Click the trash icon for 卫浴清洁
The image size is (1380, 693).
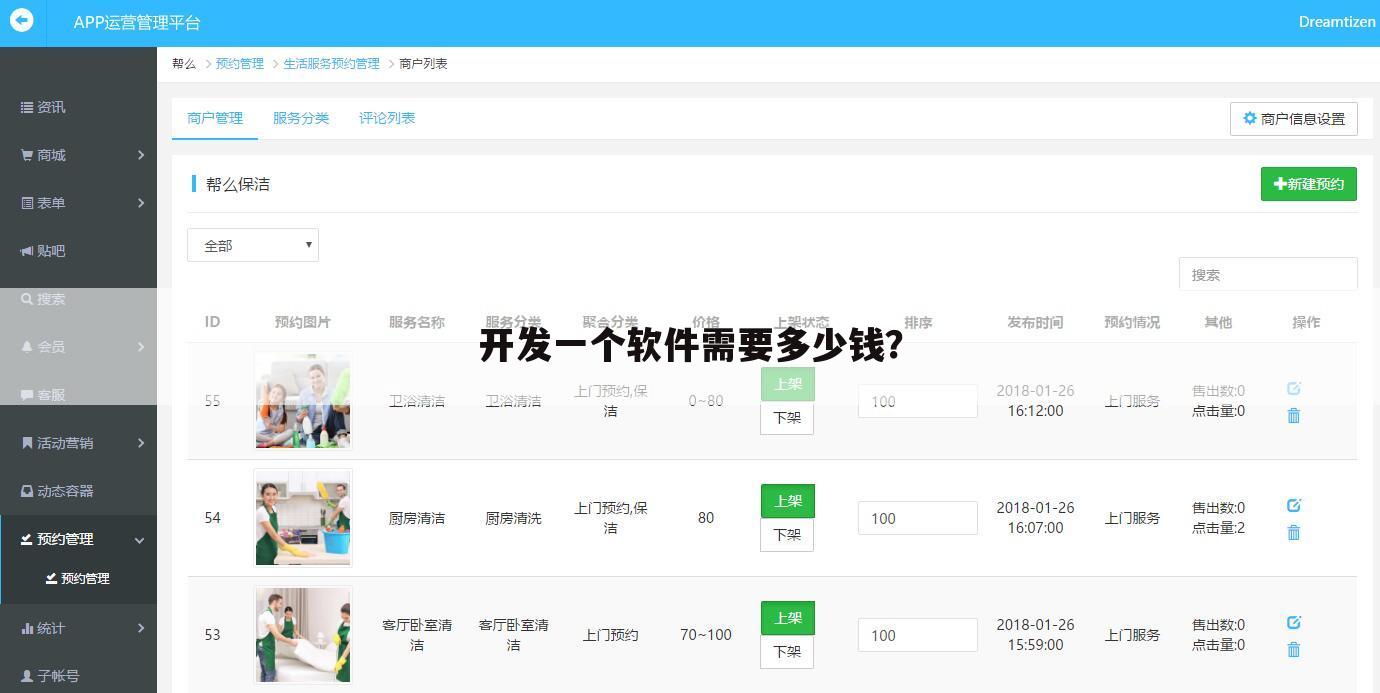click(x=1293, y=415)
